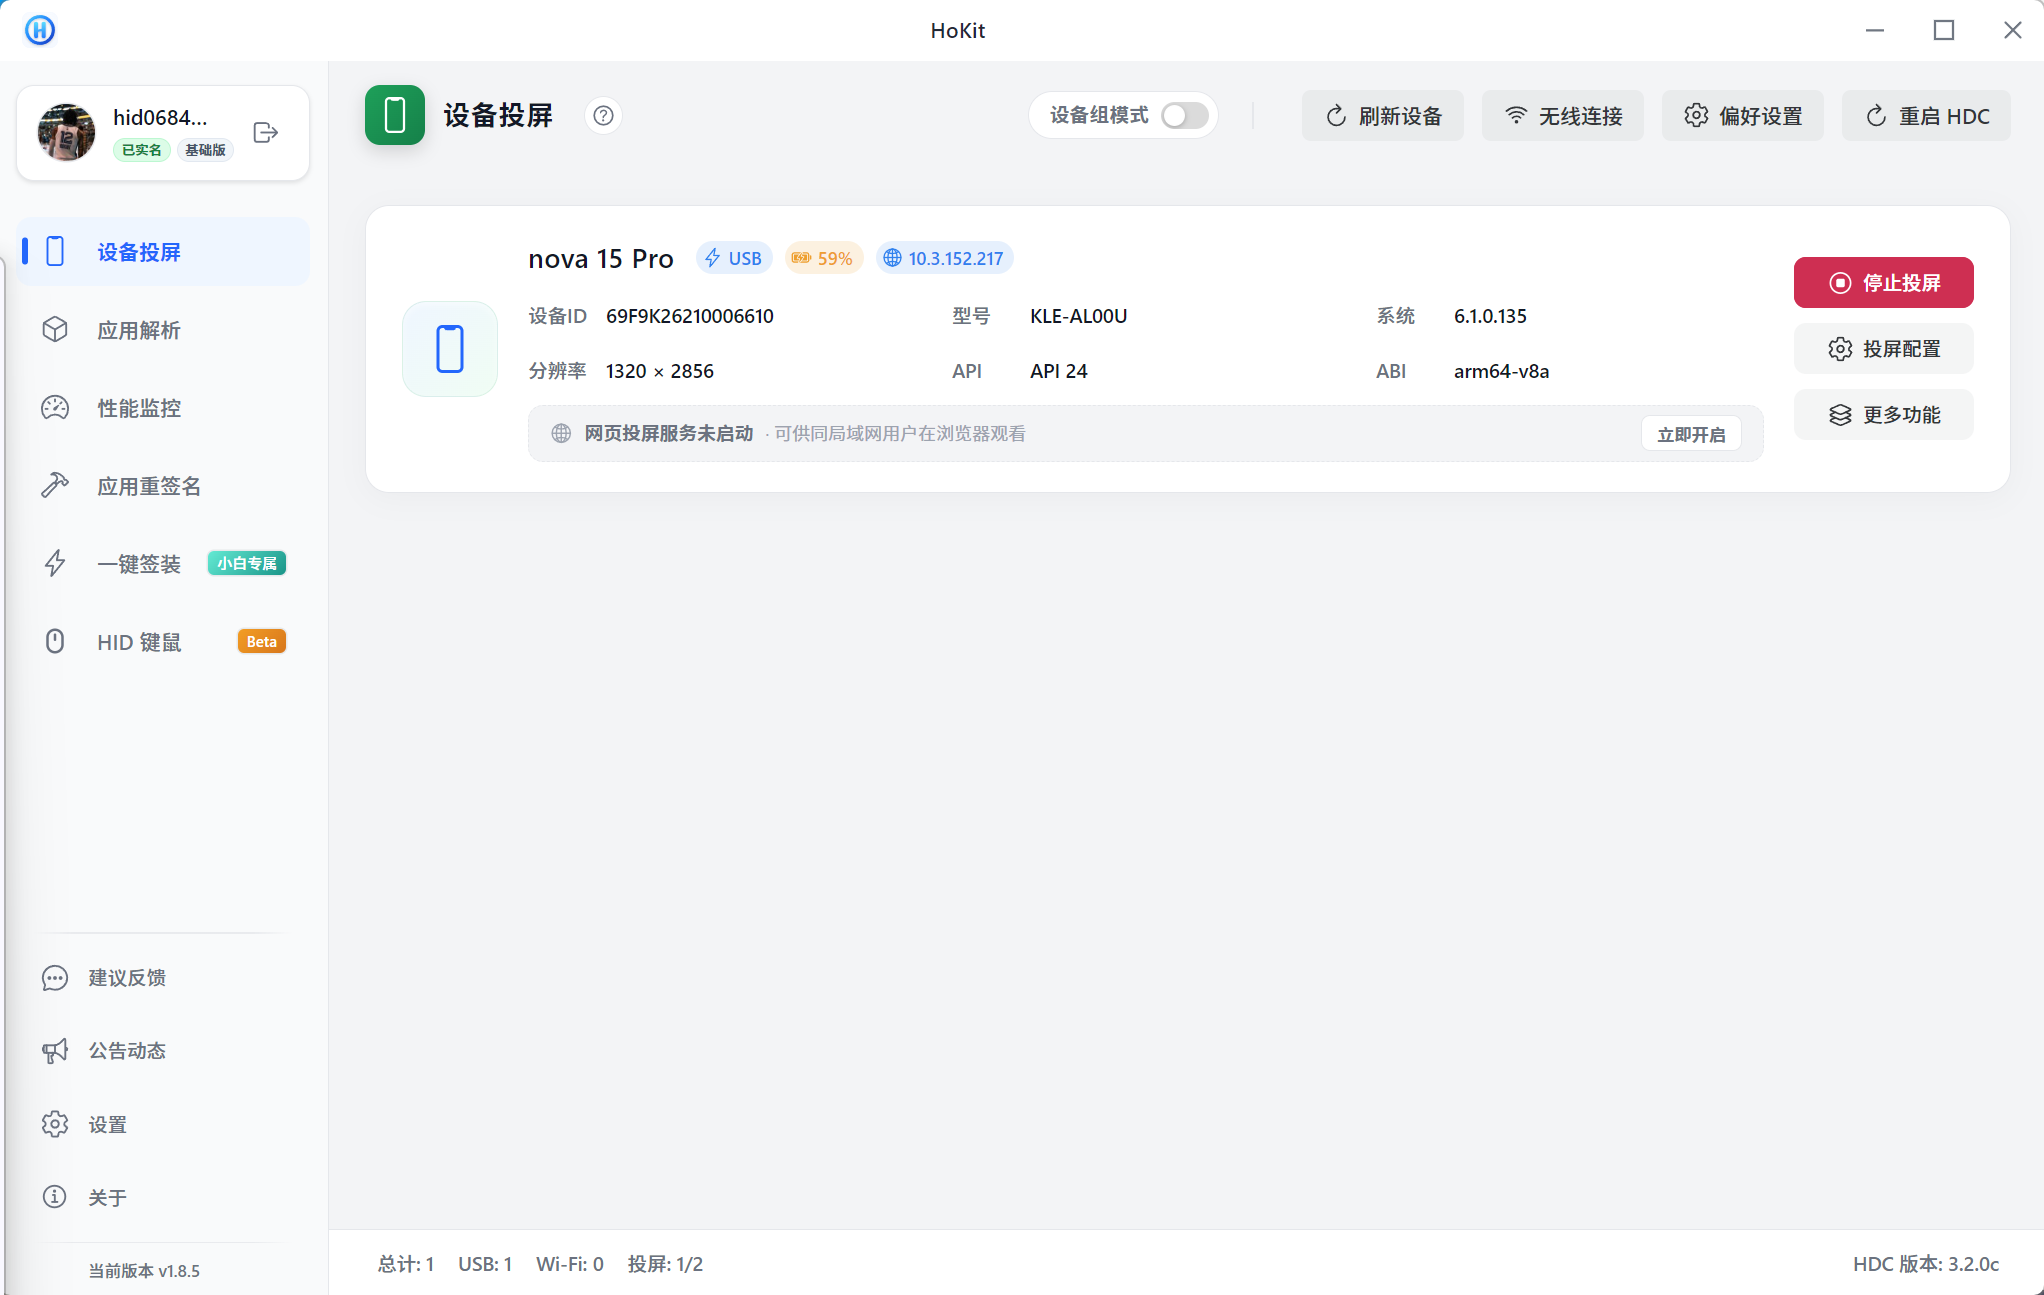
Task: Open the 性能监控 sidebar item
Action: coord(164,408)
